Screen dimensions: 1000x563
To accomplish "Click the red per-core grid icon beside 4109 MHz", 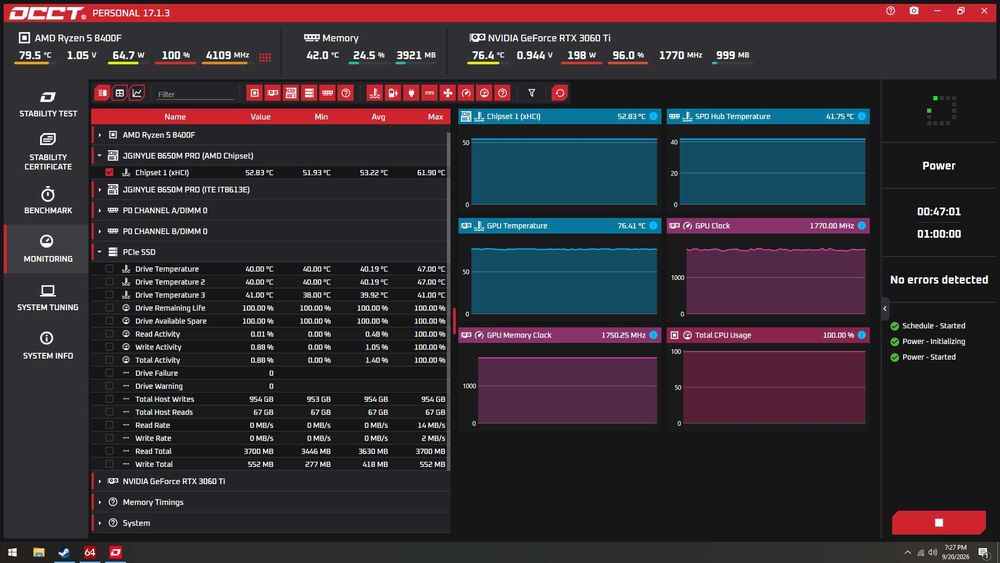I will coord(265,57).
